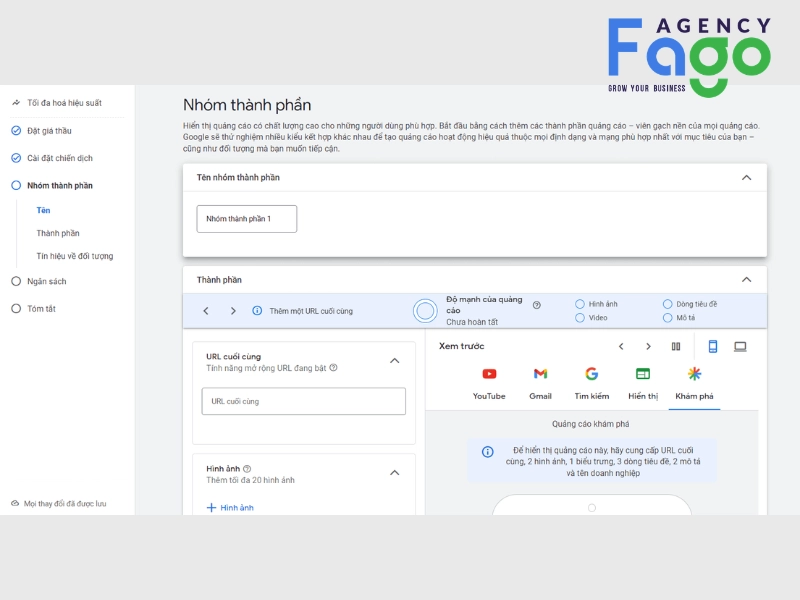This screenshot has height=600, width=800.
Task: Click the Google search logo icon
Action: coord(591,374)
